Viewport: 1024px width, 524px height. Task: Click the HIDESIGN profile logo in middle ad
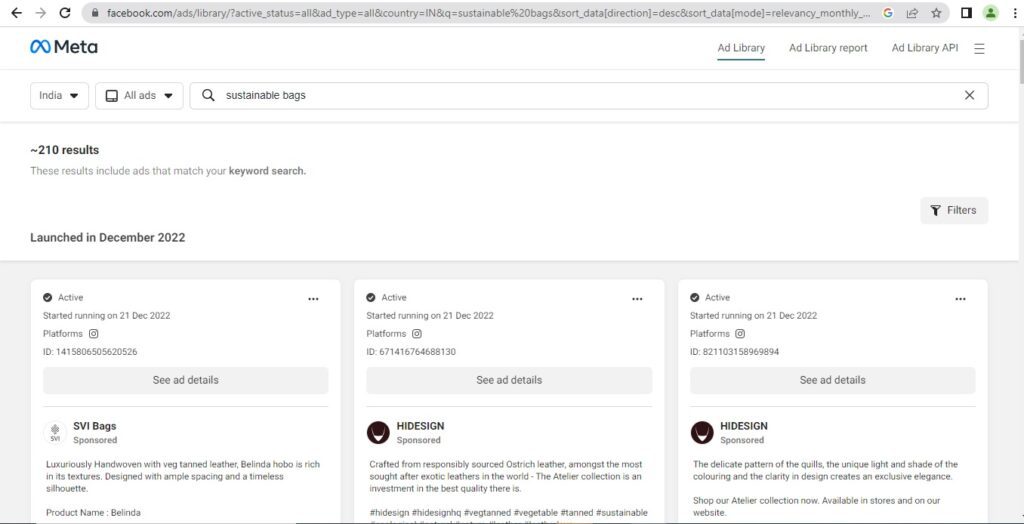pyautogui.click(x=378, y=432)
